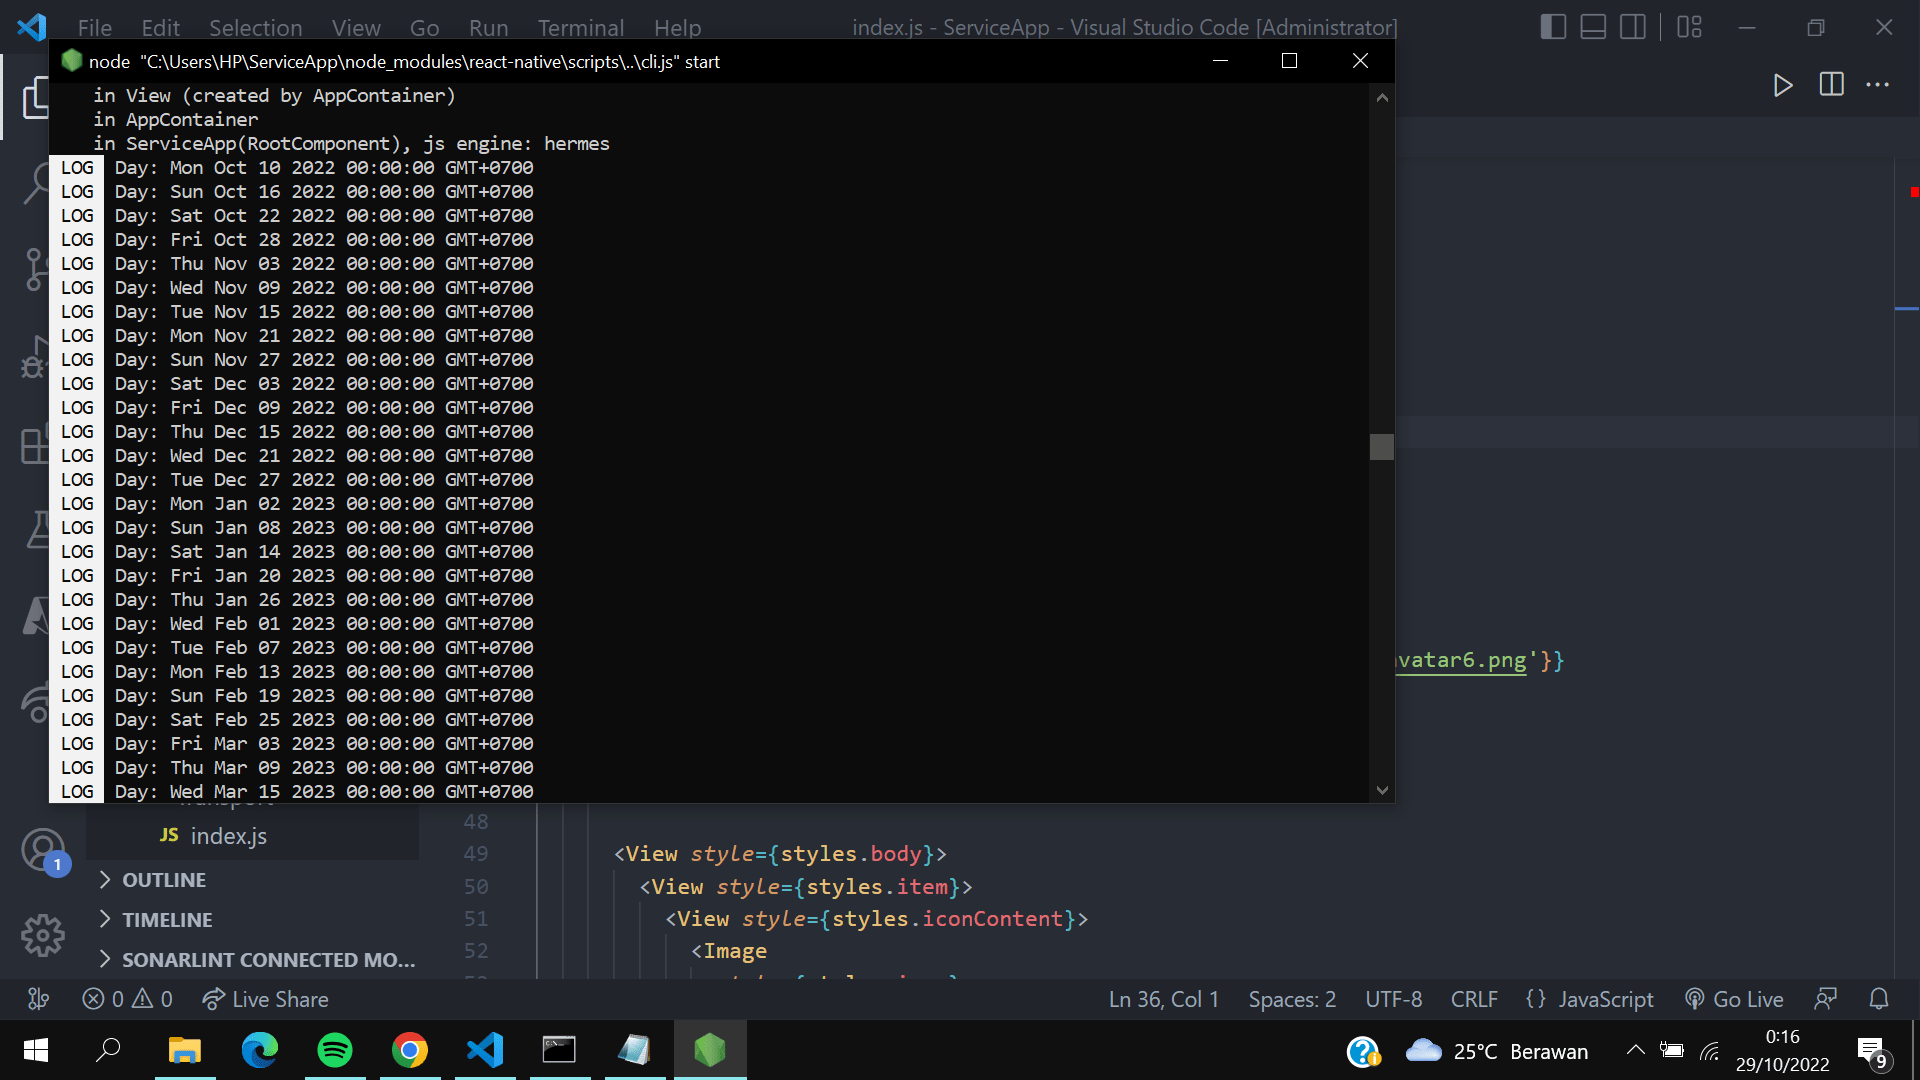Open the Extensions view
1920x1080 pixels.
point(38,445)
